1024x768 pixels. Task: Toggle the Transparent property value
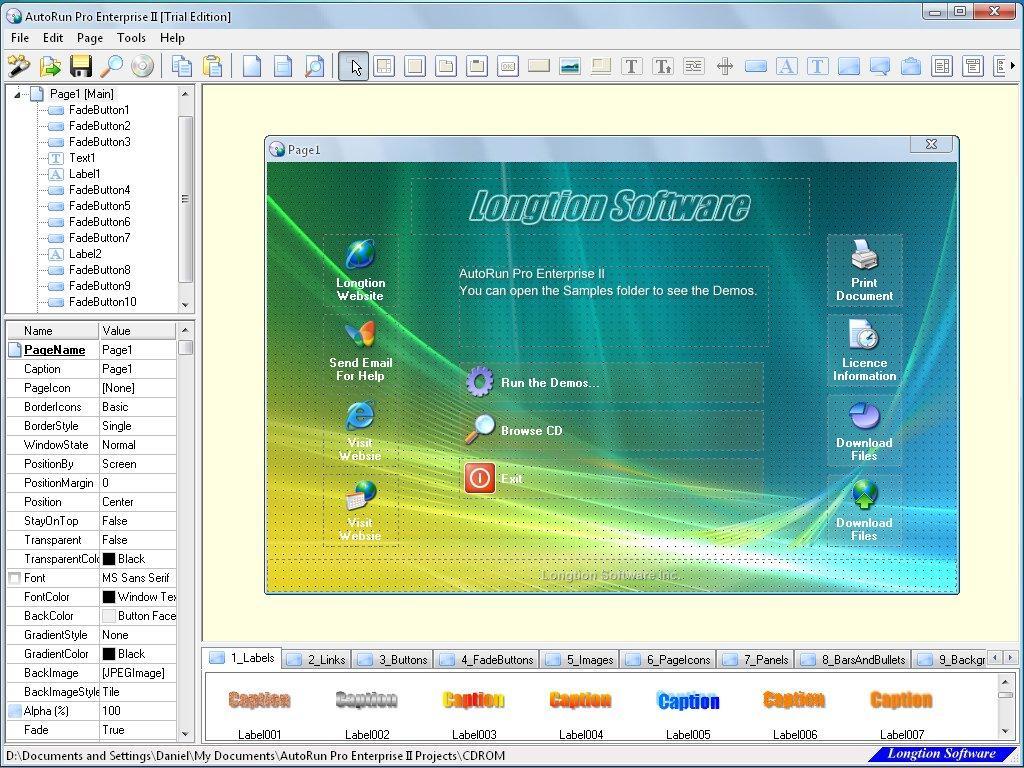[137, 540]
